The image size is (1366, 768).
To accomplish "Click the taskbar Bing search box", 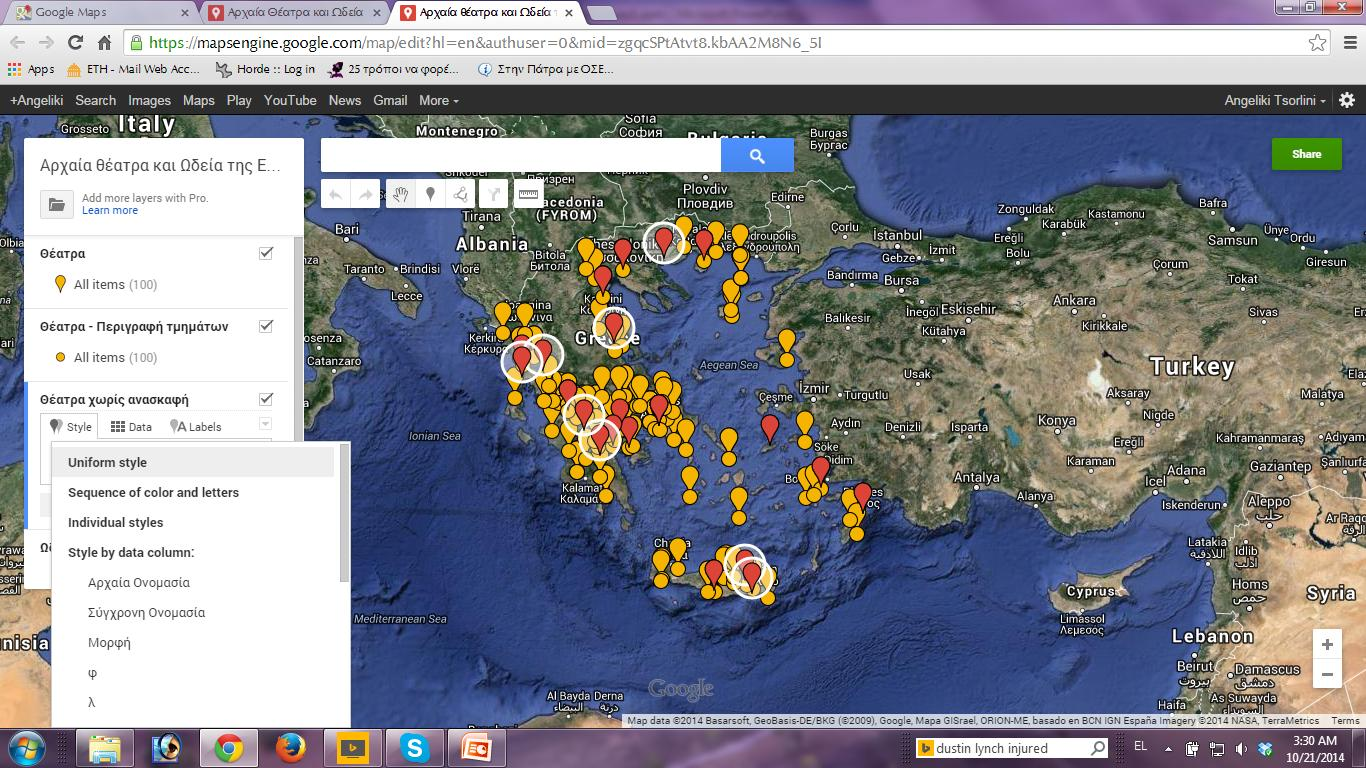I will click(1012, 748).
